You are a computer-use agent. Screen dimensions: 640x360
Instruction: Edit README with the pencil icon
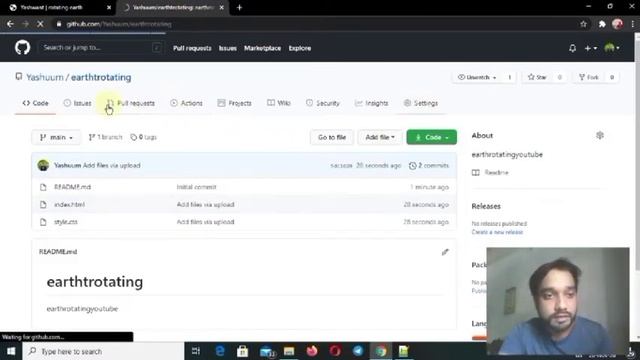pos(445,252)
